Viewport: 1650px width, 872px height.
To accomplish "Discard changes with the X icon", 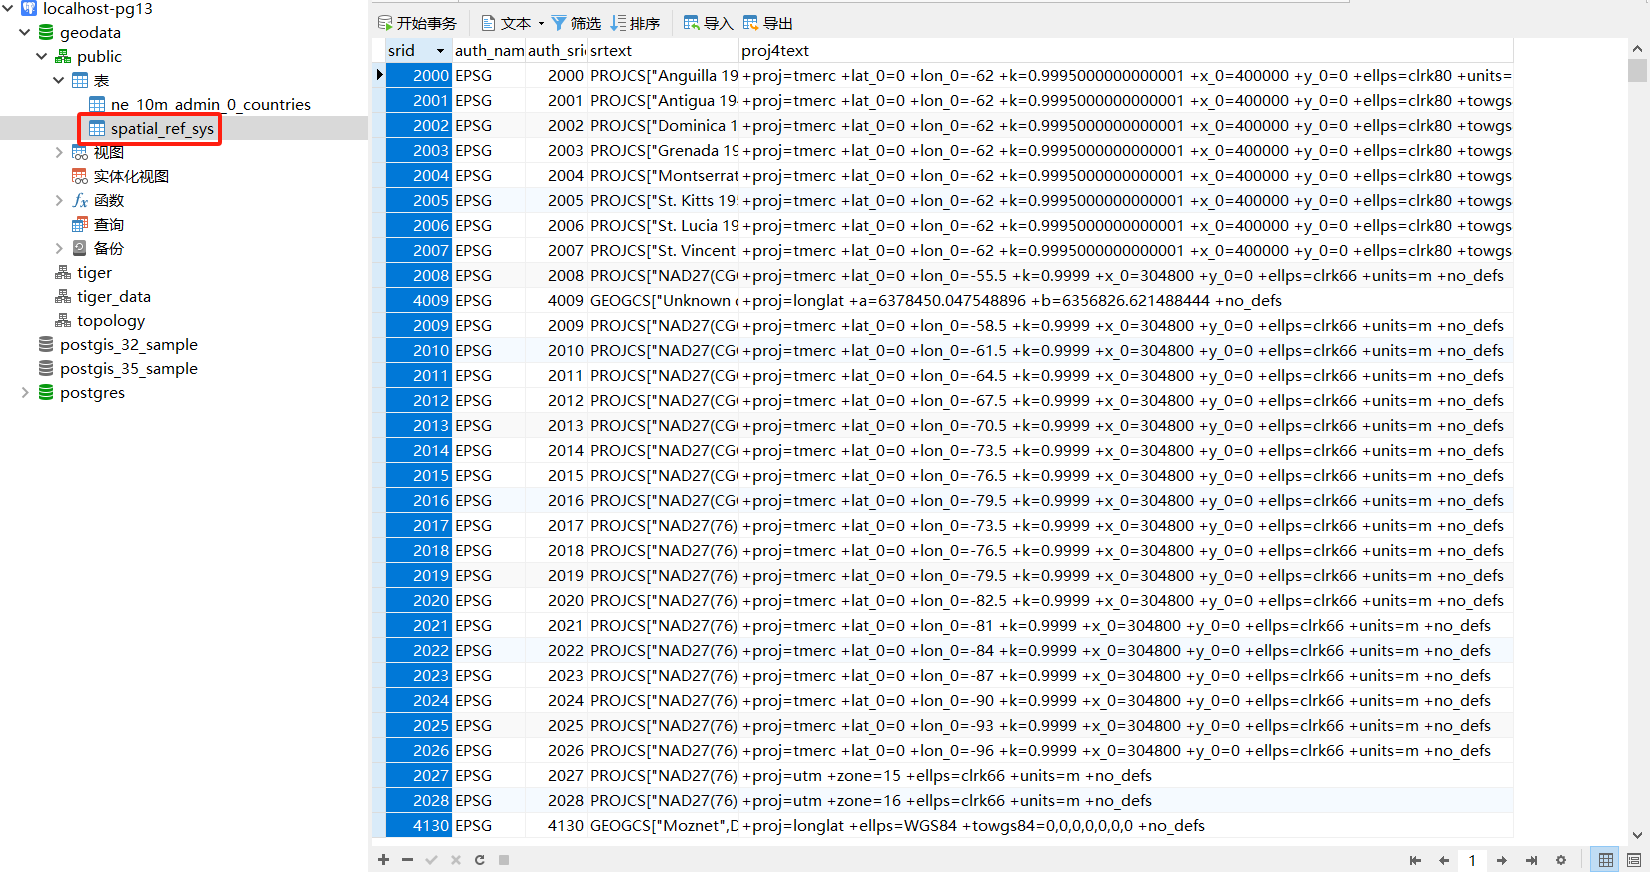I will [x=455, y=859].
